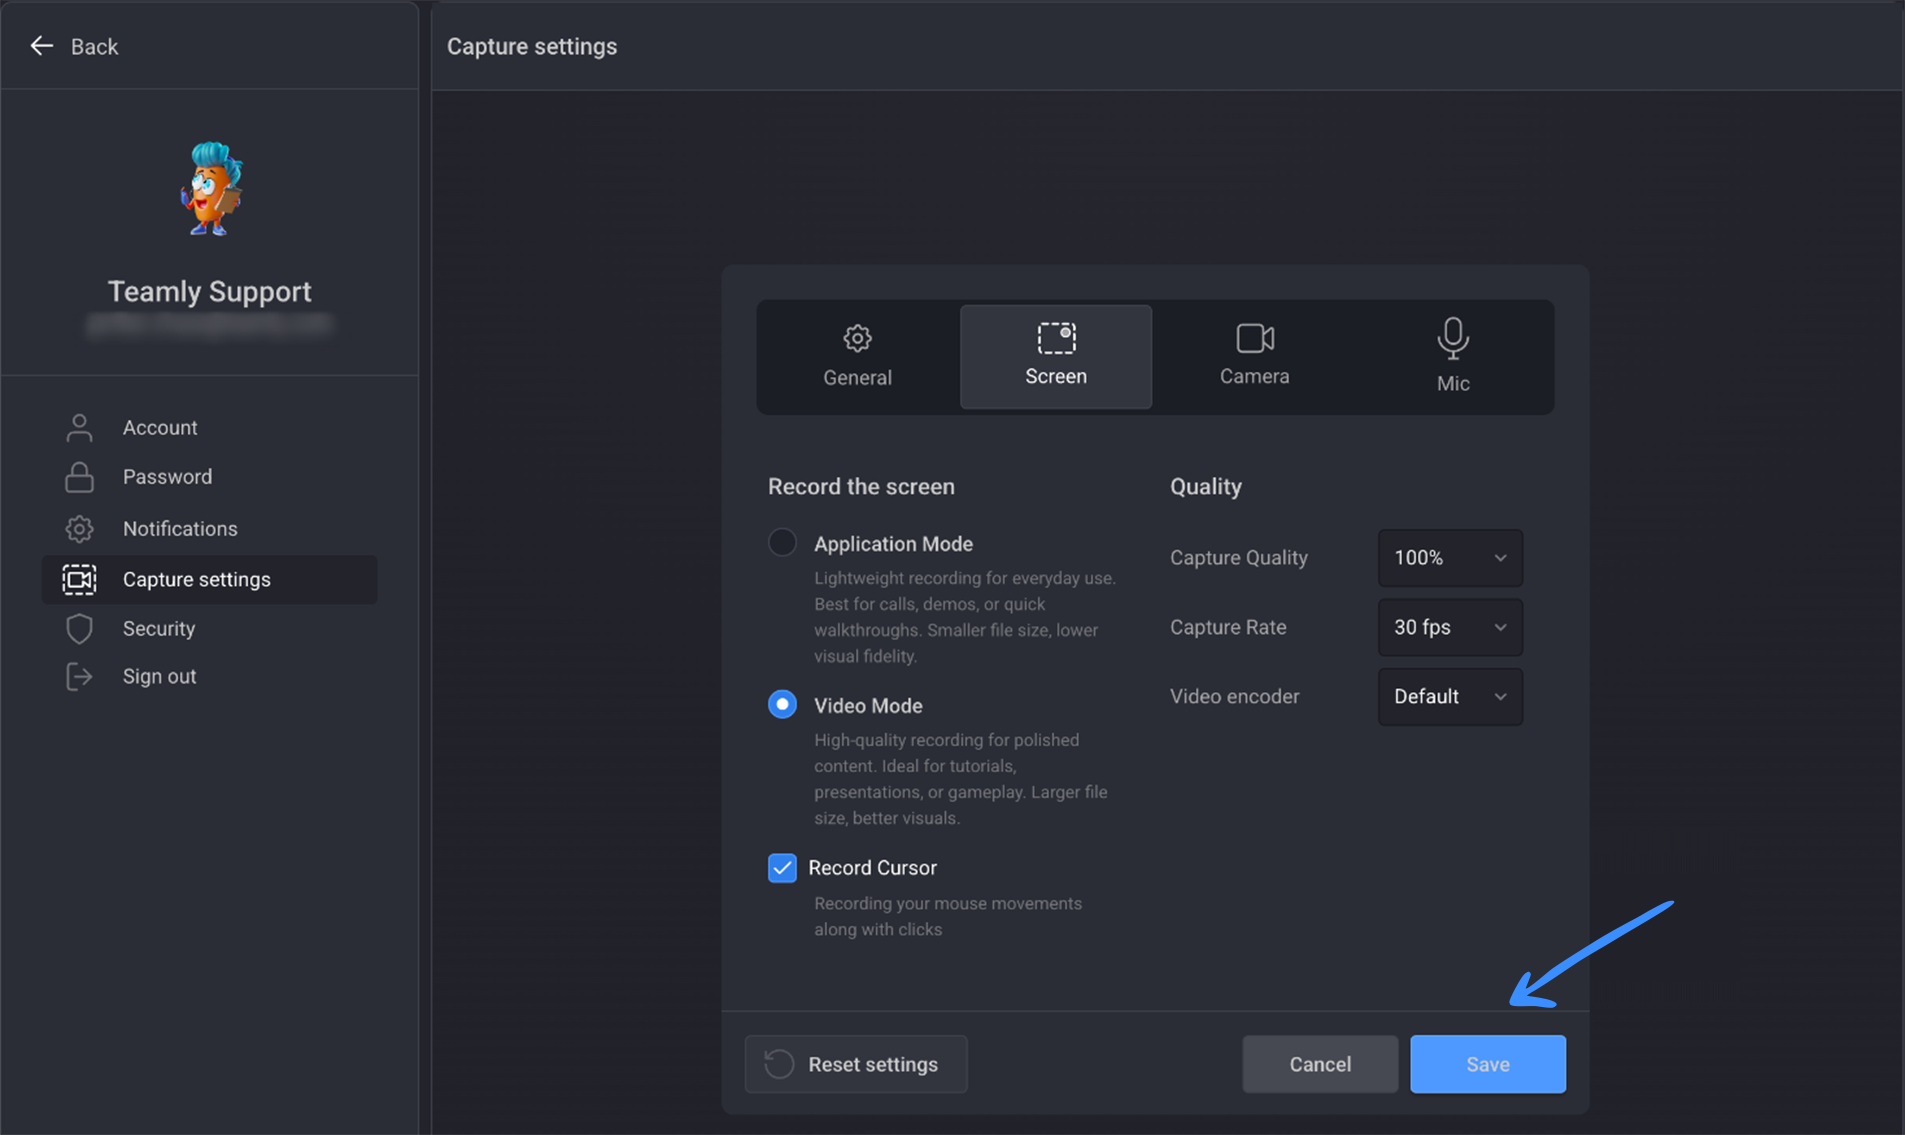Click the Quality section heading
Viewport: 1905px width, 1135px height.
(x=1206, y=486)
